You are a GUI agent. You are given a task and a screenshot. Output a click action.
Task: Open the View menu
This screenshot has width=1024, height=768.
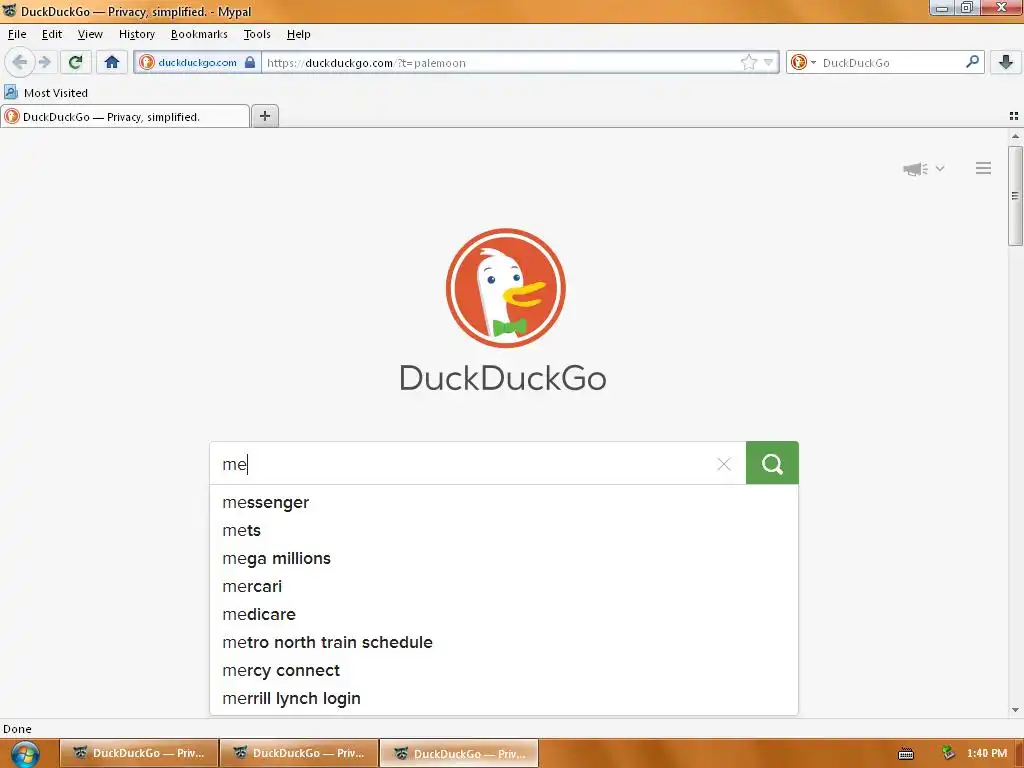(x=90, y=34)
